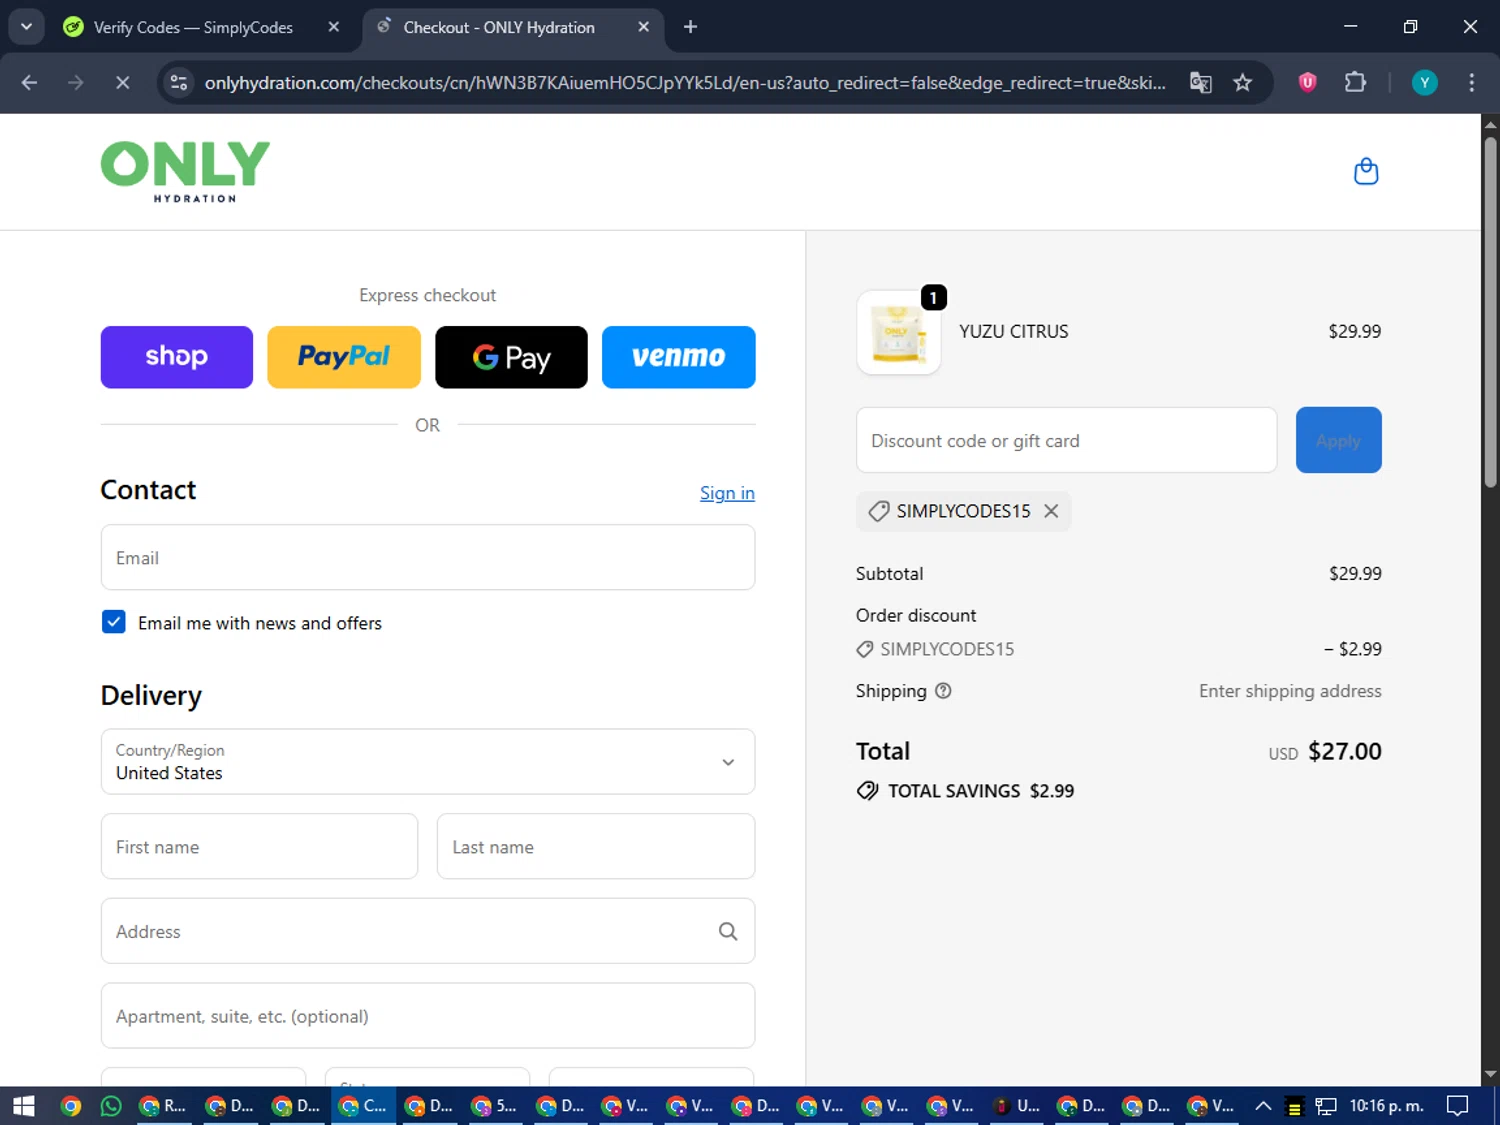Open the notification center icon

coord(1458,1106)
